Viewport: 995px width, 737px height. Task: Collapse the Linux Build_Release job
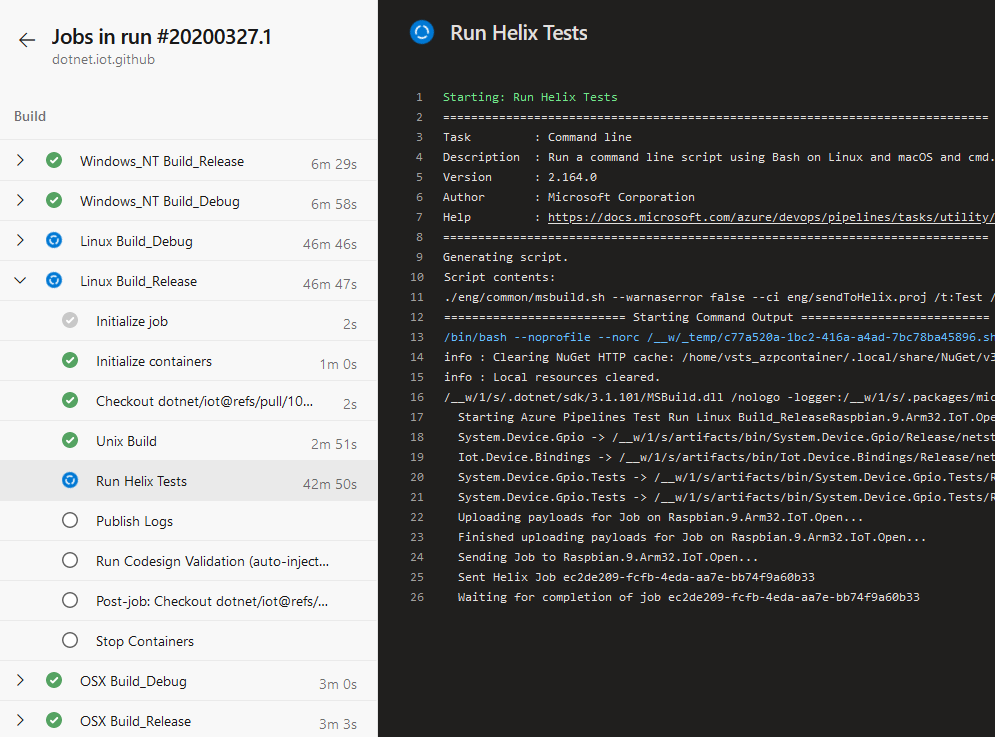point(20,281)
